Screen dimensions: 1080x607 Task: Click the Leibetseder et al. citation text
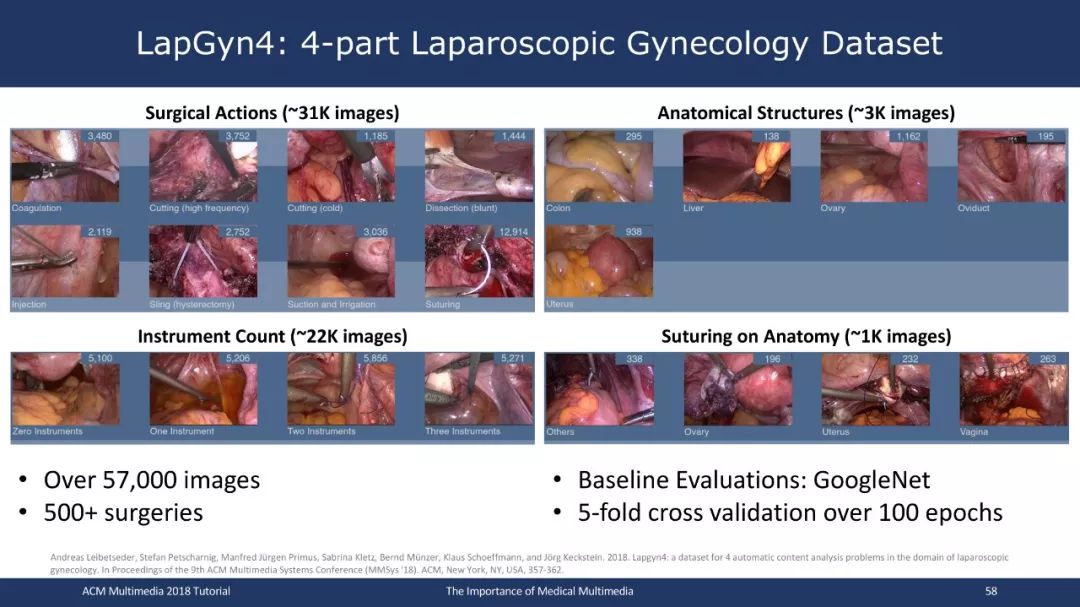coord(529,564)
